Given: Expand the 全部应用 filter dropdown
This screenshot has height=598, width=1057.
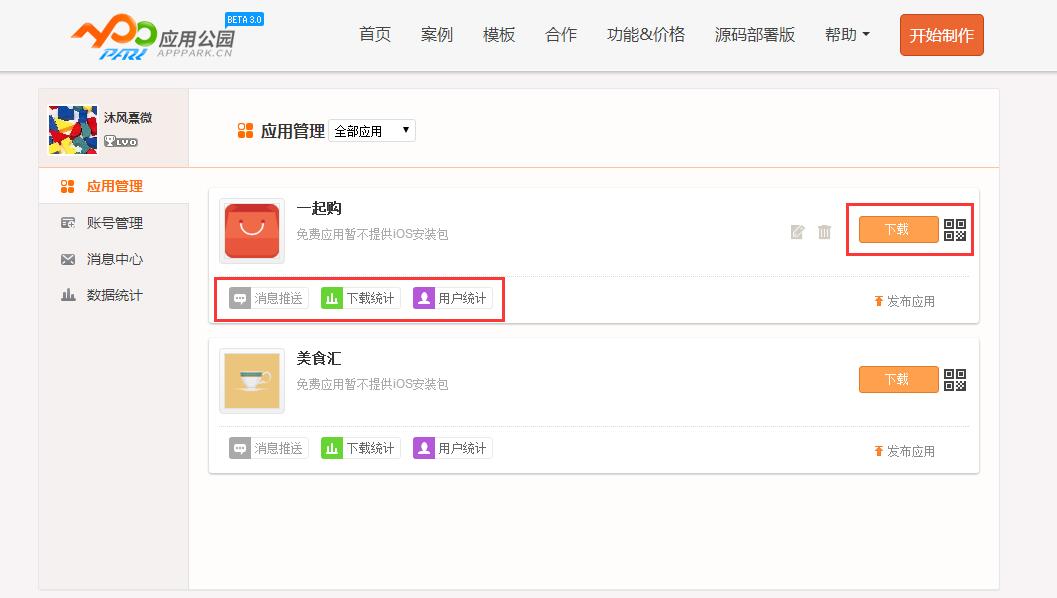Looking at the screenshot, I should pos(372,130).
